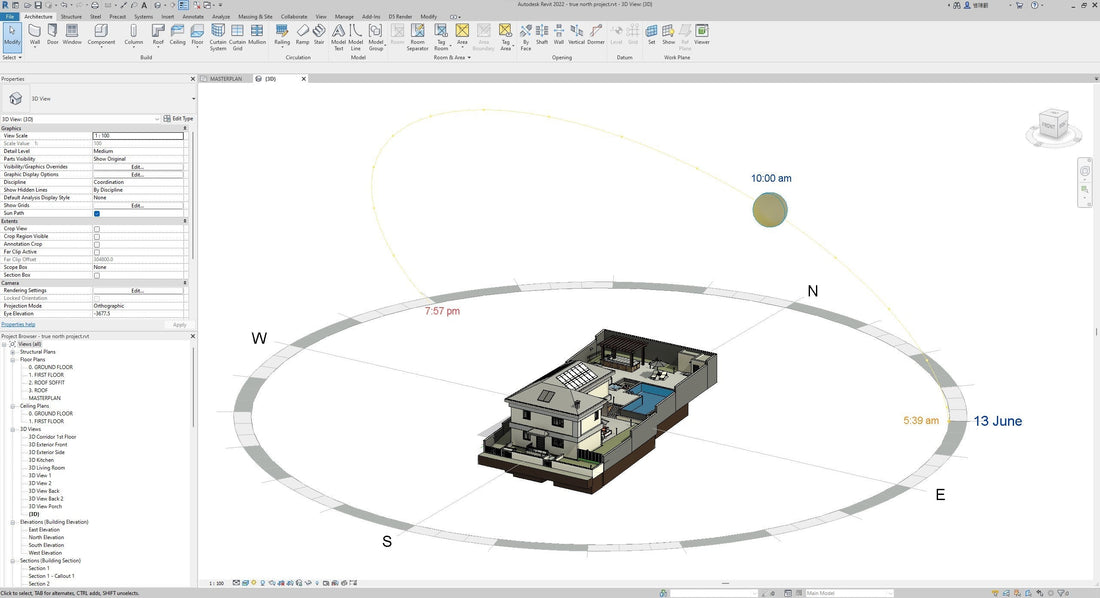Click the Door tool icon
This screenshot has width=1100, height=598.
[52, 35]
